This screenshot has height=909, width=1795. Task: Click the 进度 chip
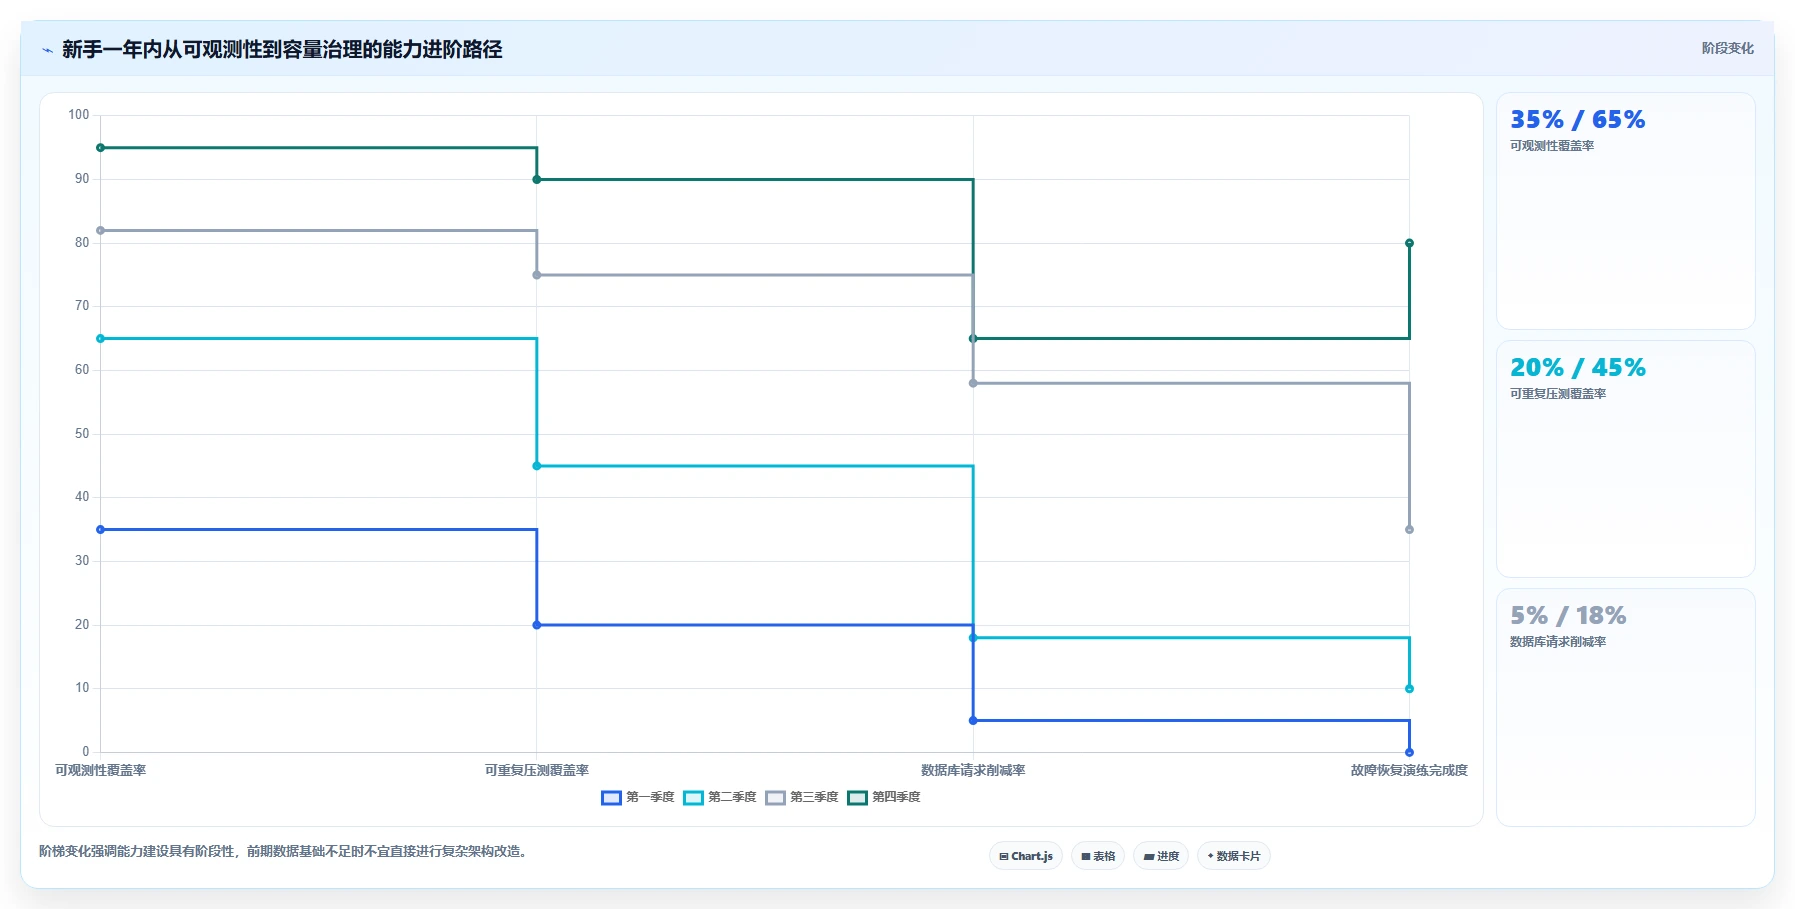coord(1161,856)
